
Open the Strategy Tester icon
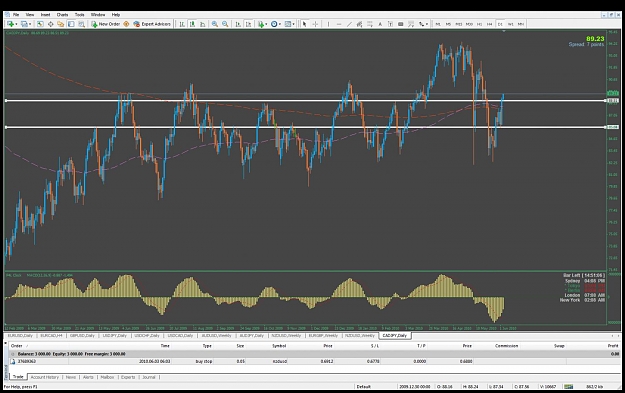[81, 24]
